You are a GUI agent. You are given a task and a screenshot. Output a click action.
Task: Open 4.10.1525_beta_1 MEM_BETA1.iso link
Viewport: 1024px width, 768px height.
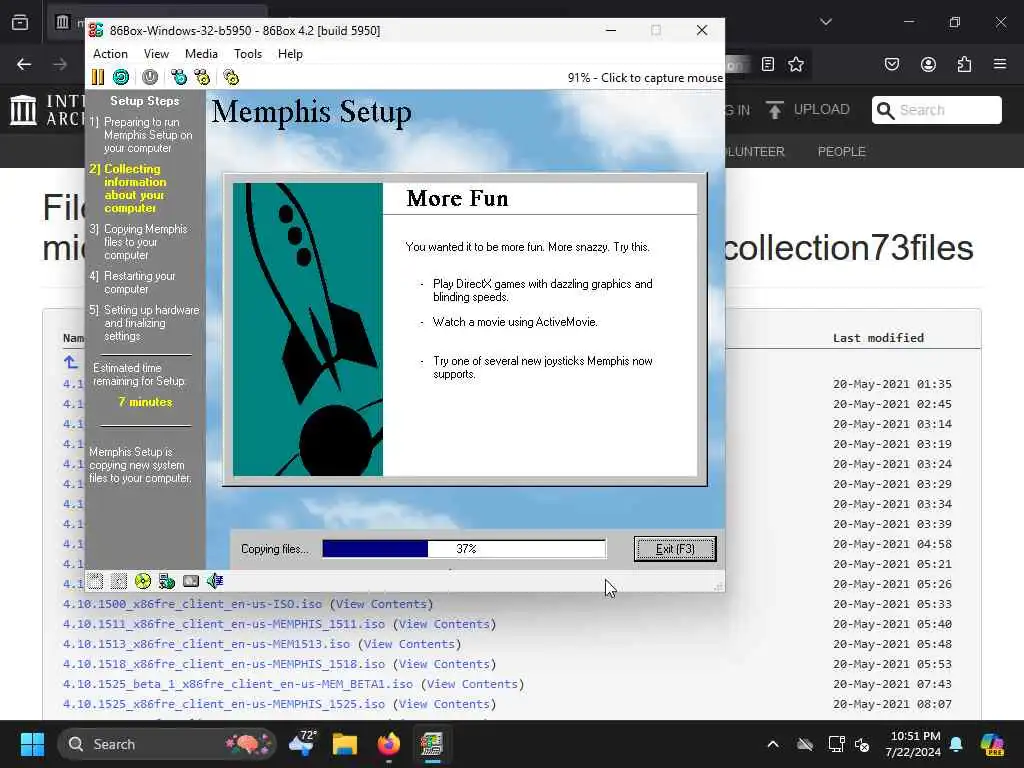238,684
